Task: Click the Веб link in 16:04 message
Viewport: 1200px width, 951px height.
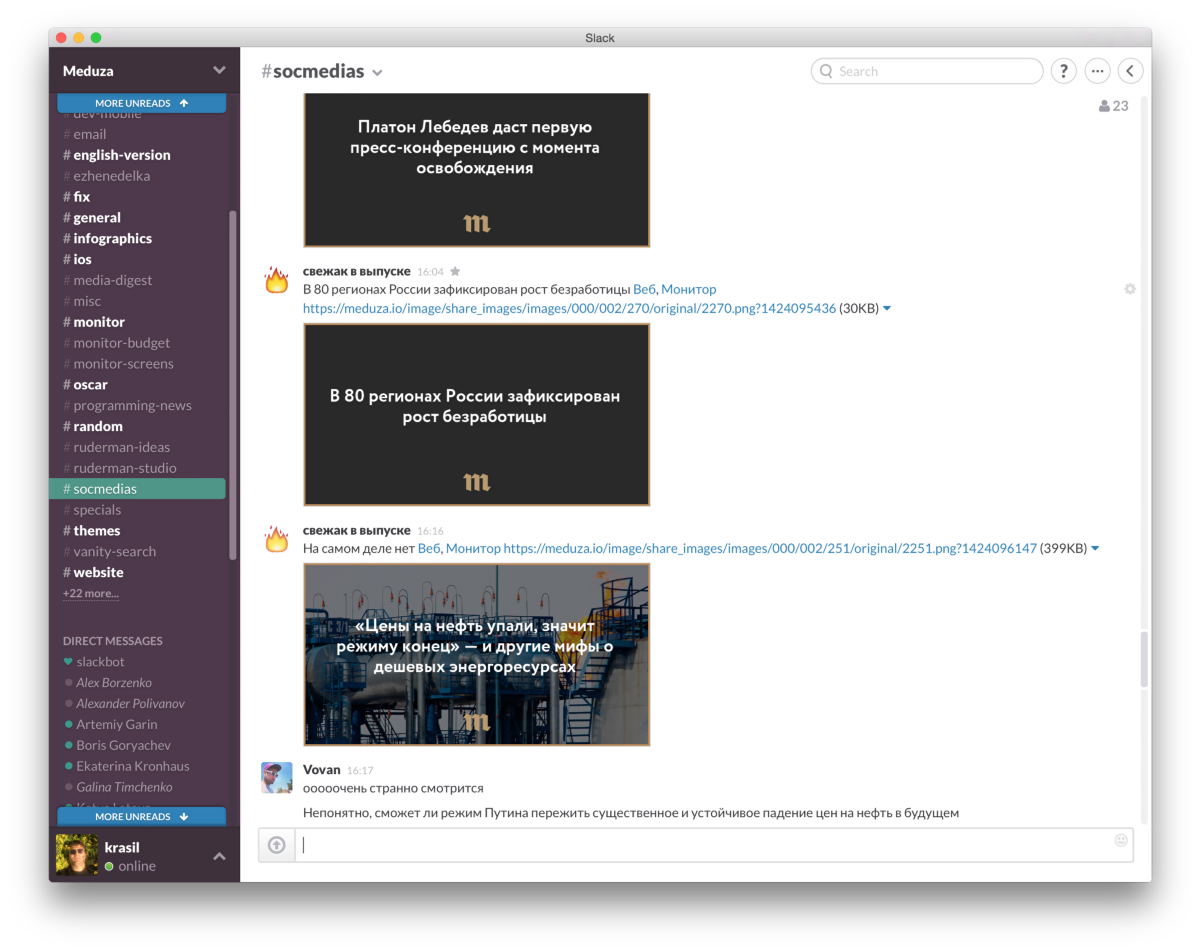Action: coord(644,289)
